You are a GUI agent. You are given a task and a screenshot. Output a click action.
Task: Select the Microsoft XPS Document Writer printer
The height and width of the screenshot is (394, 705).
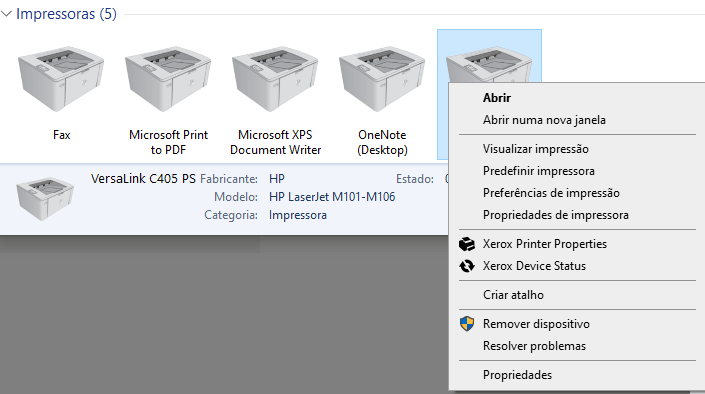point(275,79)
